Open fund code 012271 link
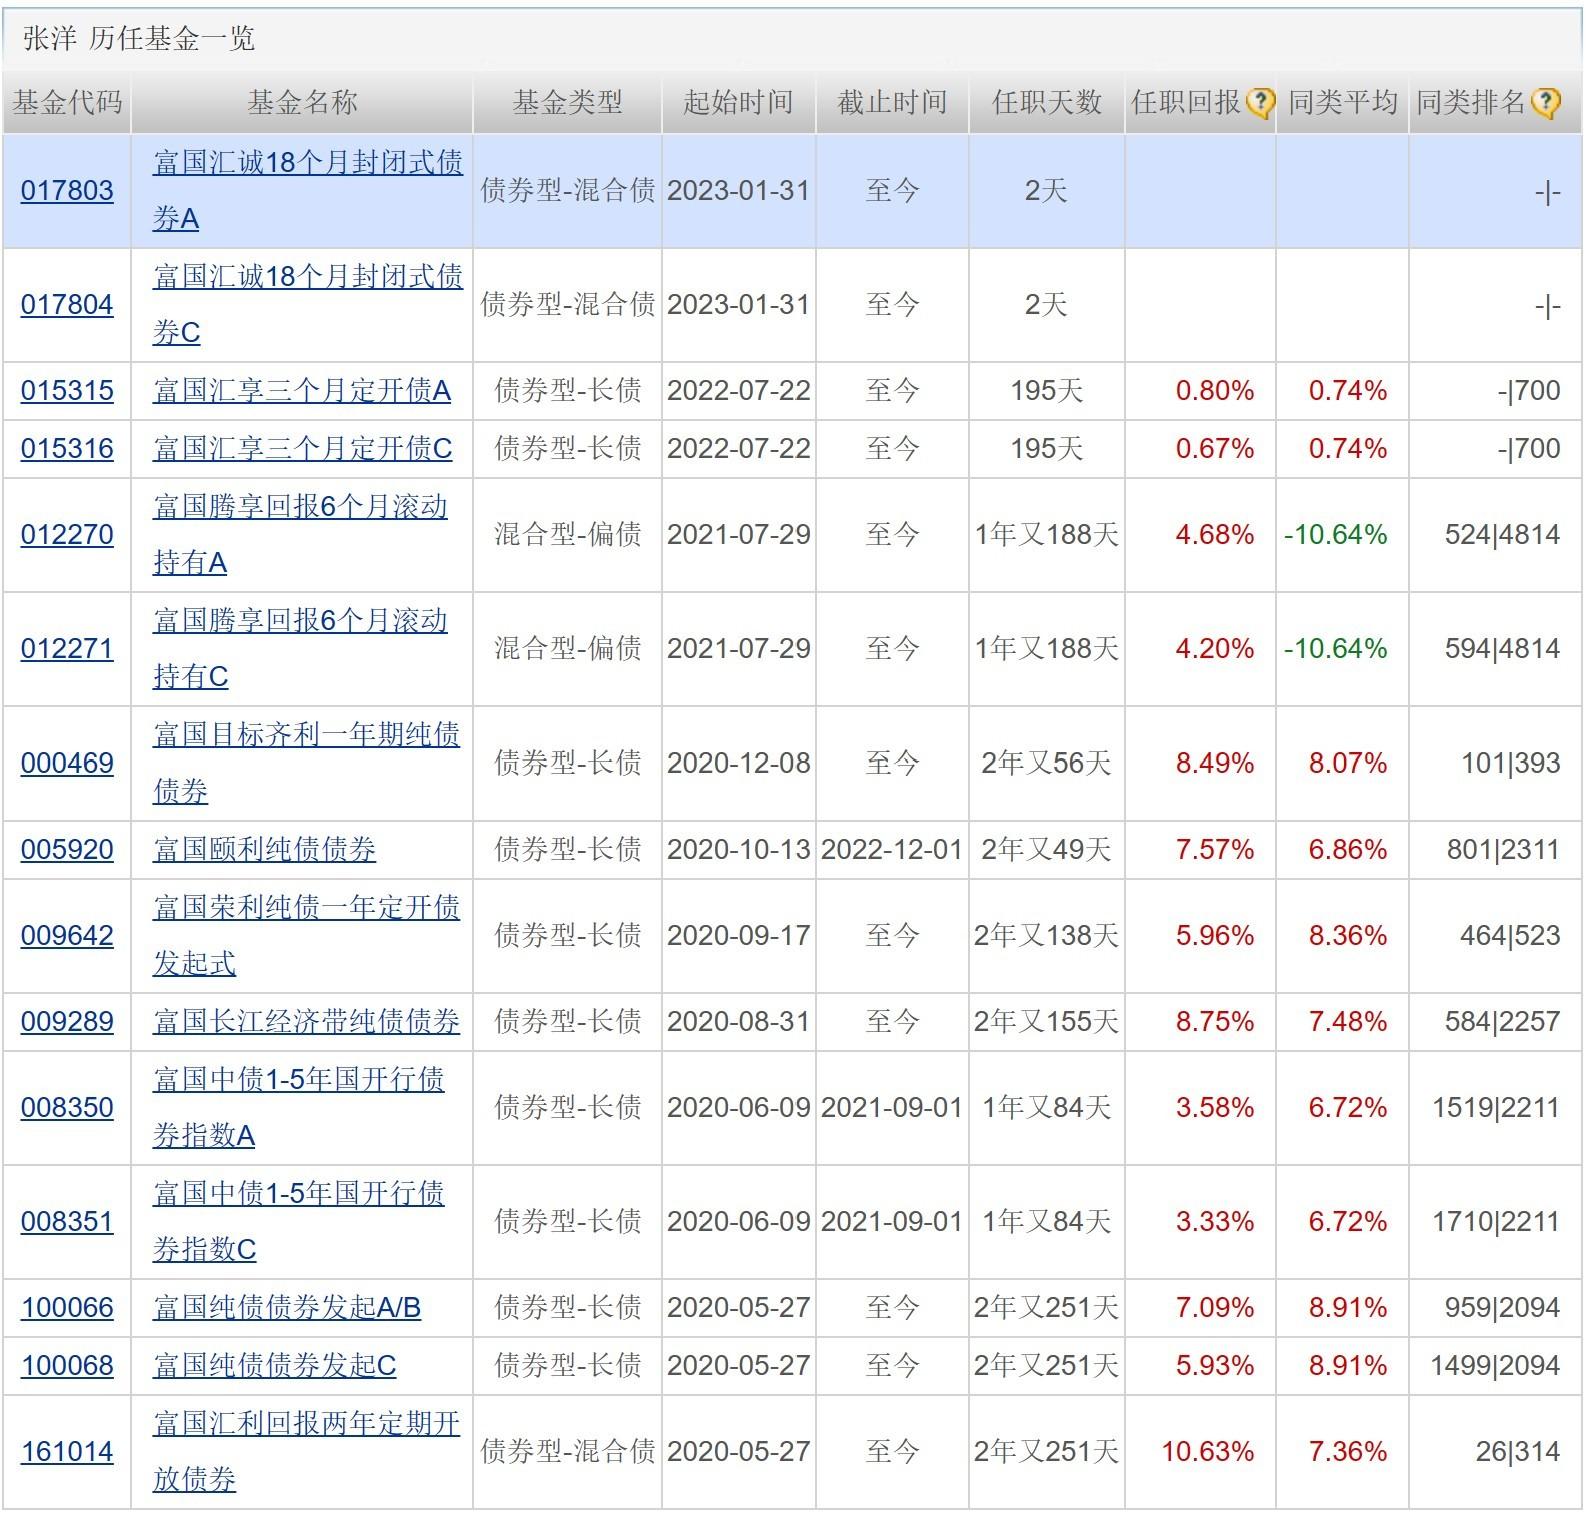The image size is (1586, 1514). [67, 649]
